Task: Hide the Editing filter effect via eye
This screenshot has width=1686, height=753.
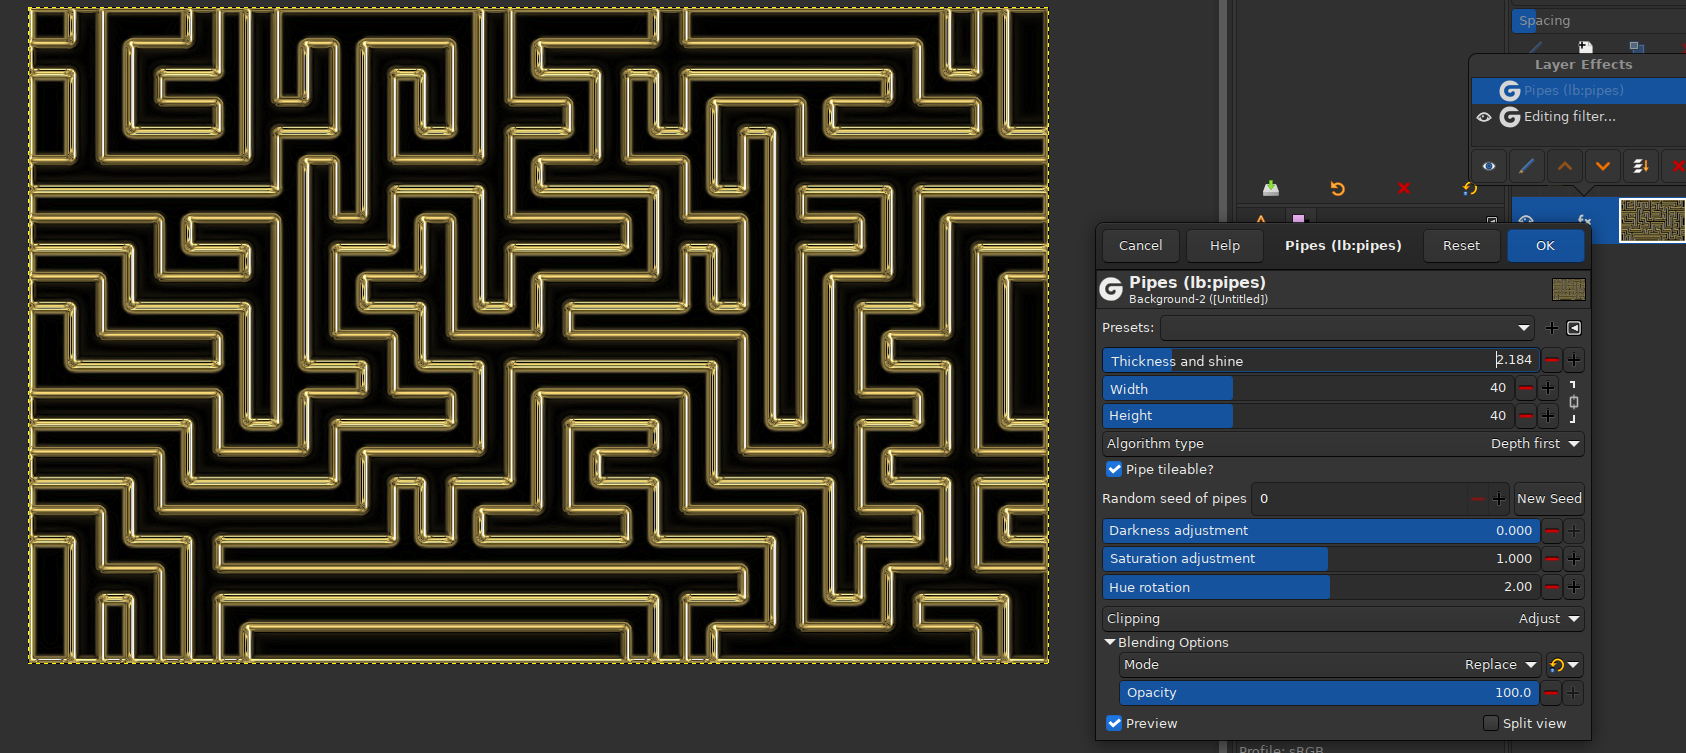Action: pyautogui.click(x=1484, y=117)
